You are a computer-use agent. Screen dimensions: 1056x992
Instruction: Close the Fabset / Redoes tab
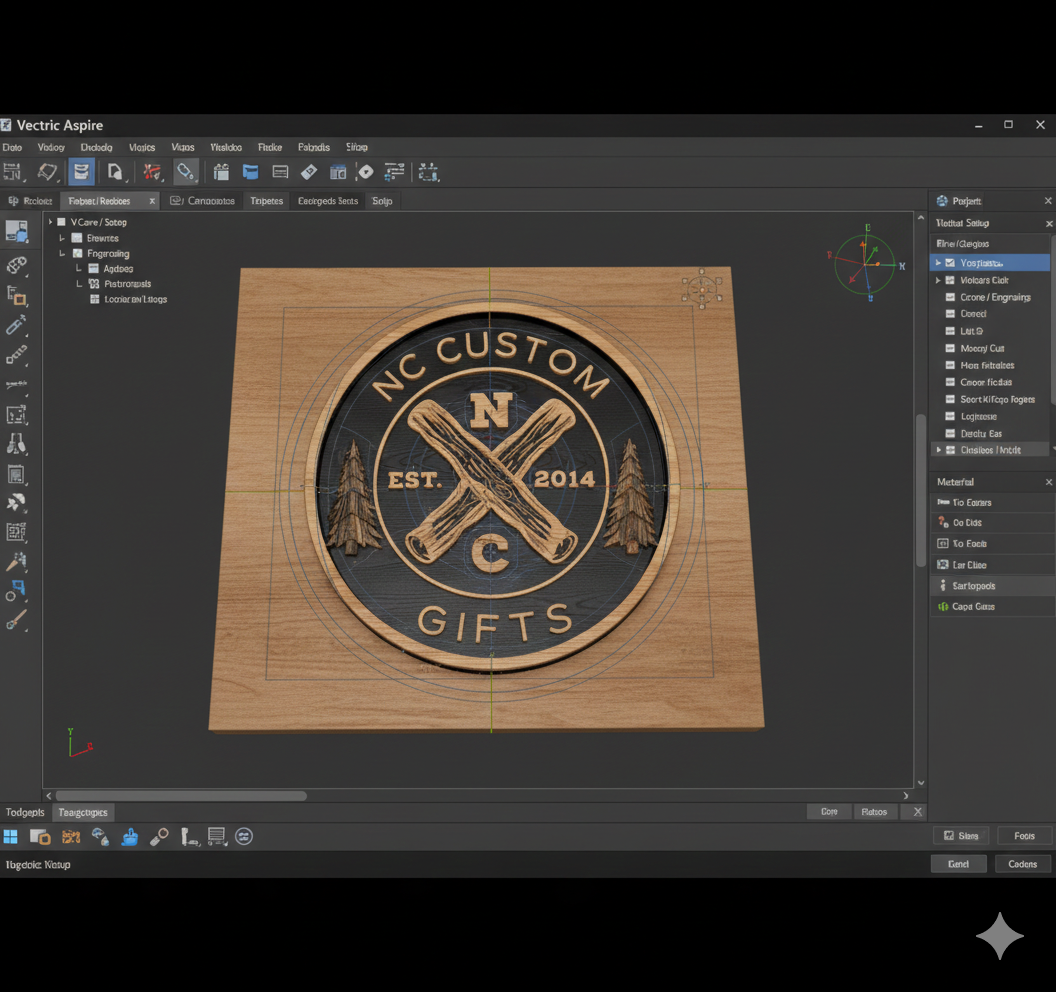[x=152, y=201]
